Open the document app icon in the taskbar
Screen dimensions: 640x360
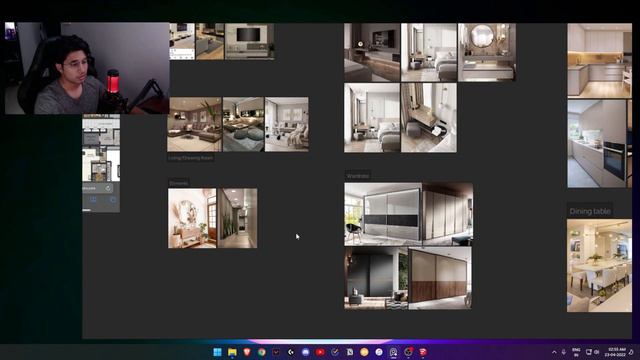[350, 352]
